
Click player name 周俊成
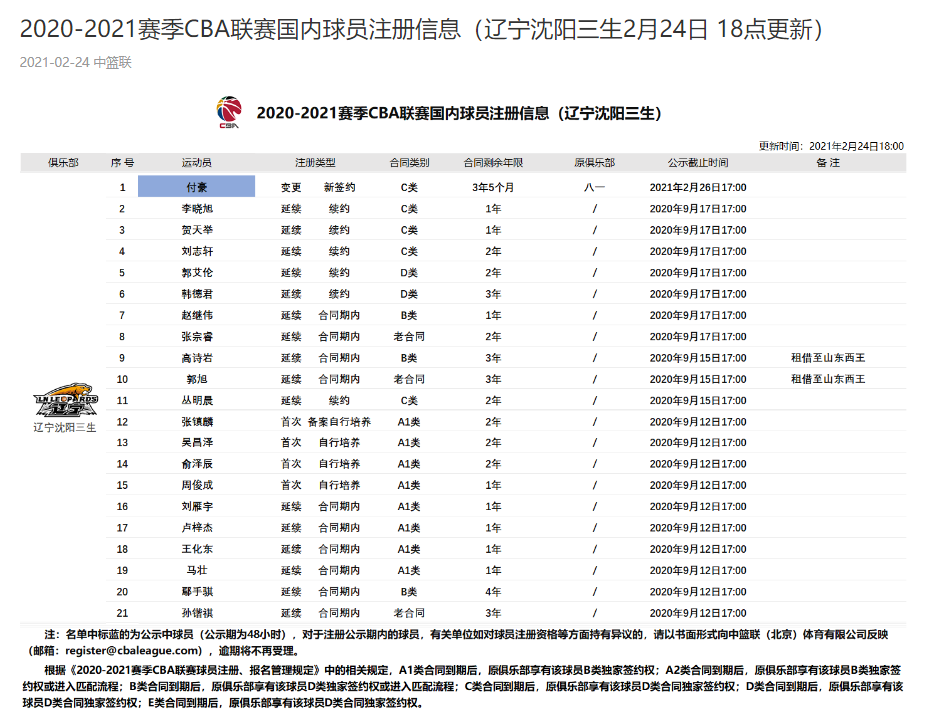pos(197,485)
